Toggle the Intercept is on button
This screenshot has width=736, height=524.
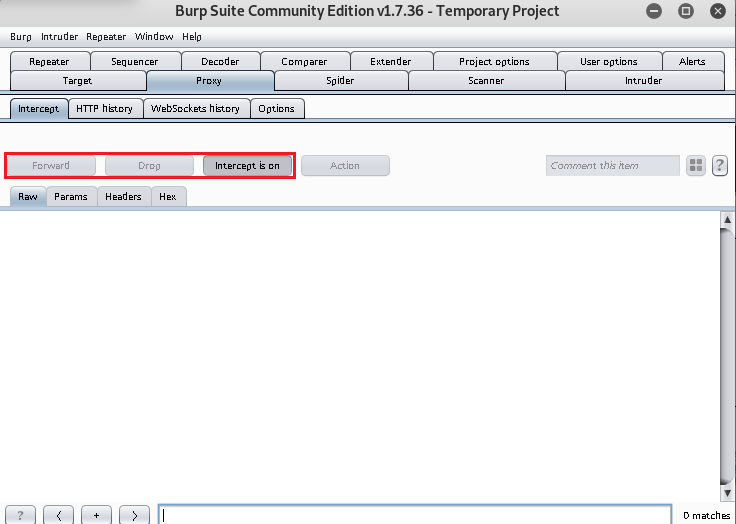click(x=247, y=166)
